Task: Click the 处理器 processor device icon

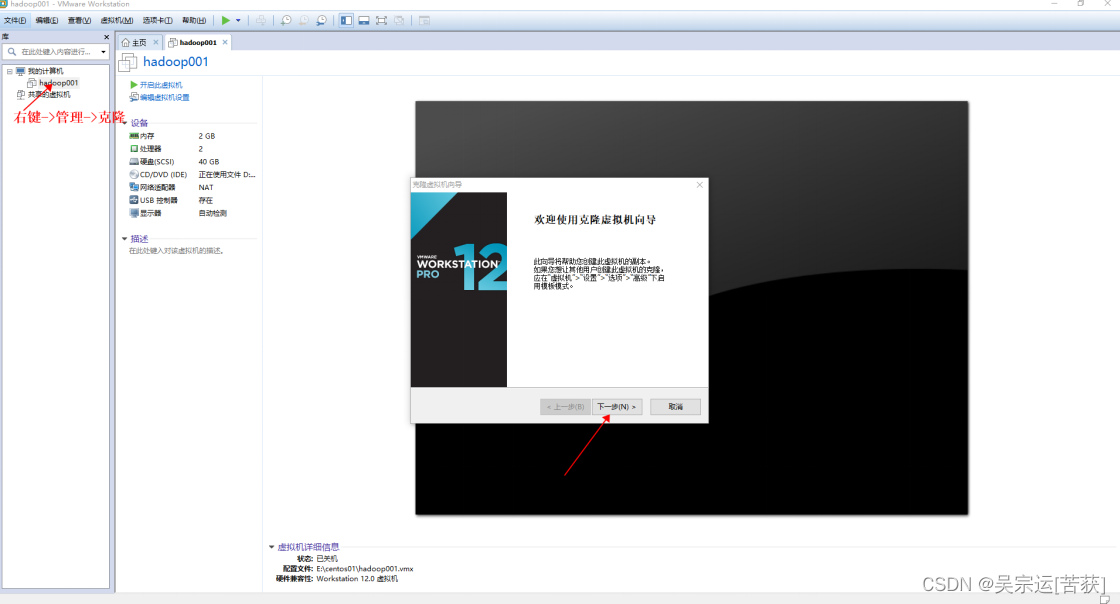Action: point(134,149)
